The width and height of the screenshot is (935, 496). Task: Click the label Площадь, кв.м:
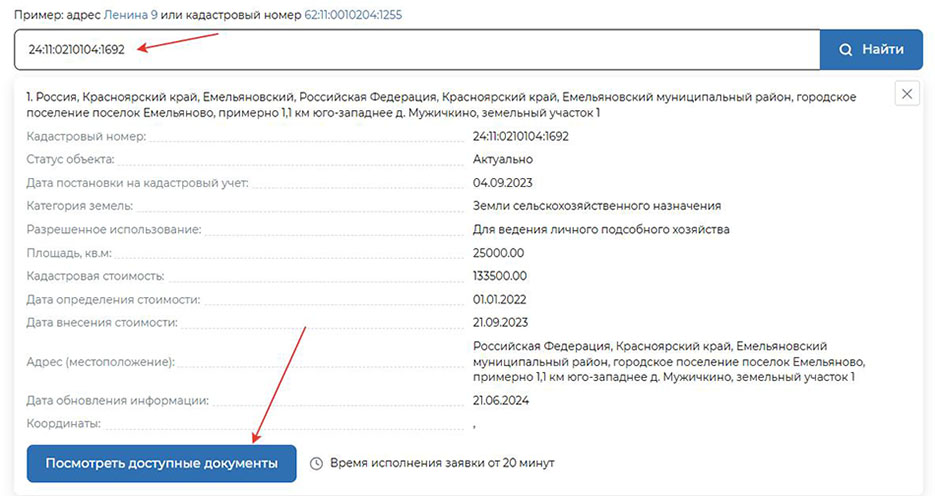pyautogui.click(x=69, y=253)
